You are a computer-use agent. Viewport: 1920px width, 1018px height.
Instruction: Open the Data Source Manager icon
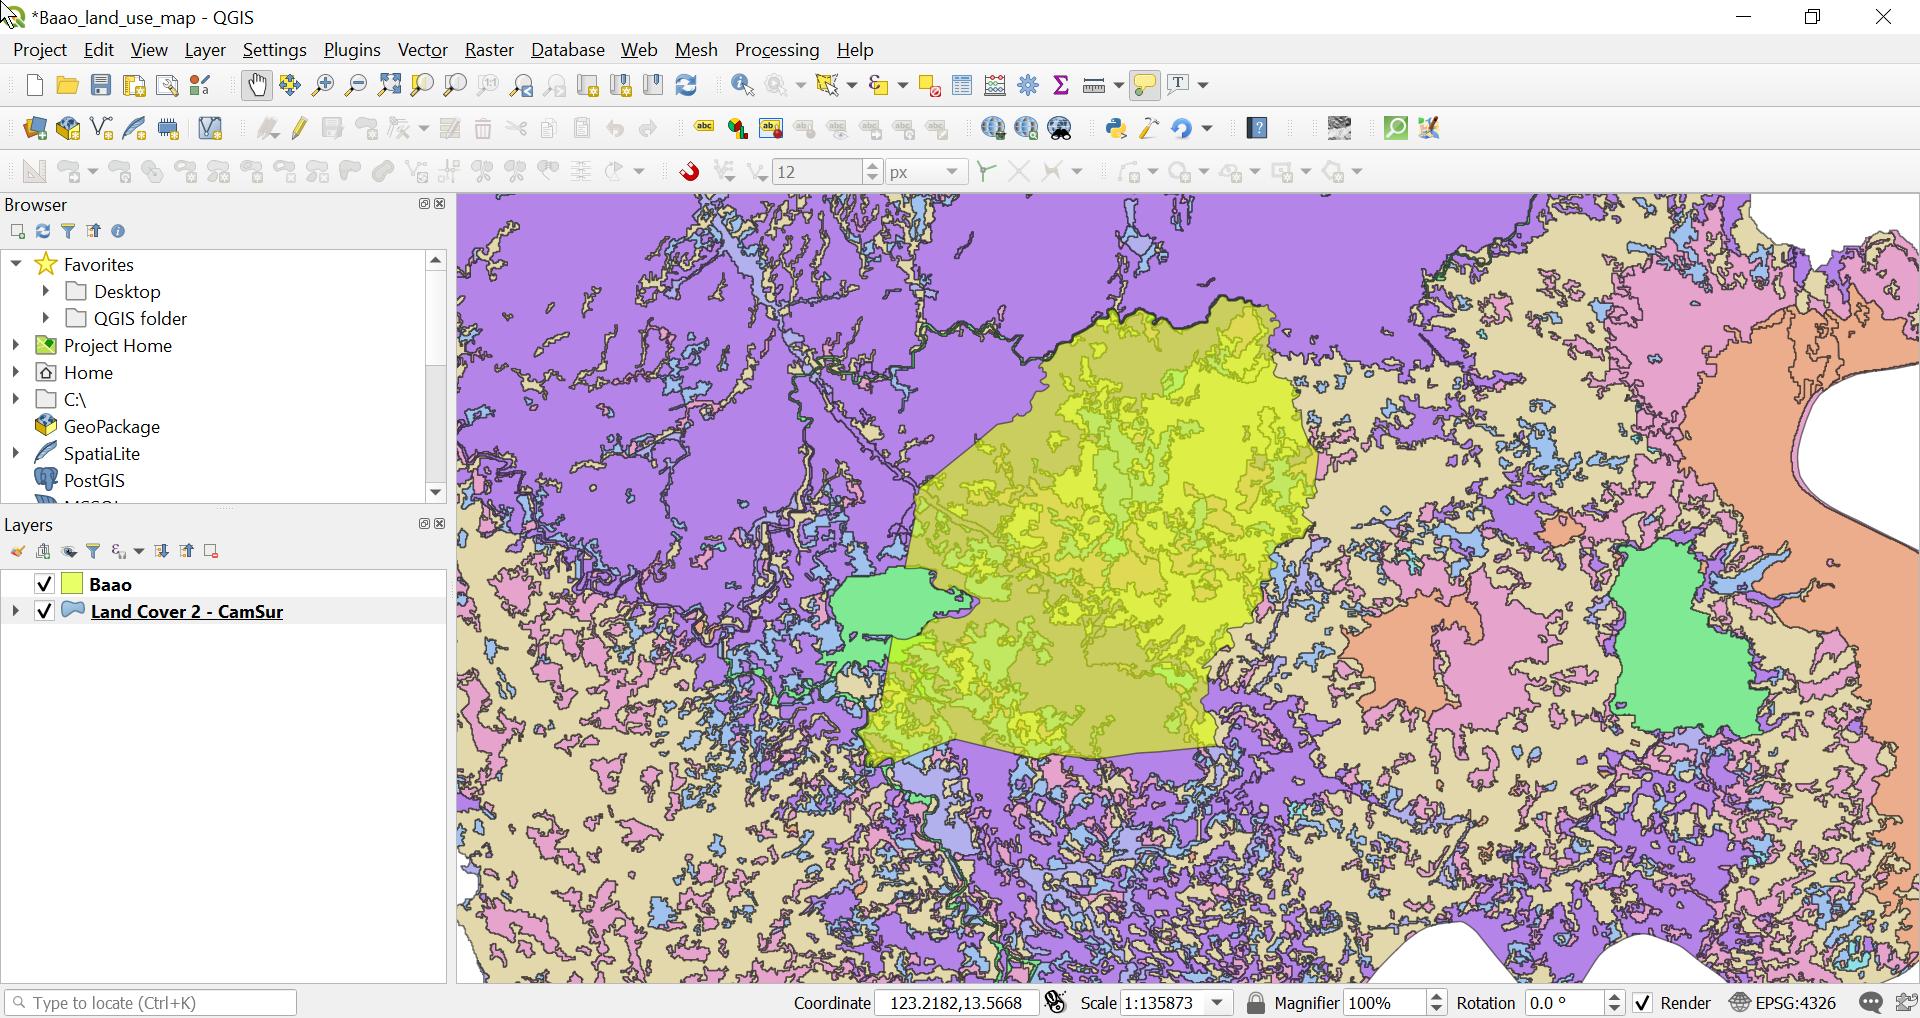pos(35,128)
